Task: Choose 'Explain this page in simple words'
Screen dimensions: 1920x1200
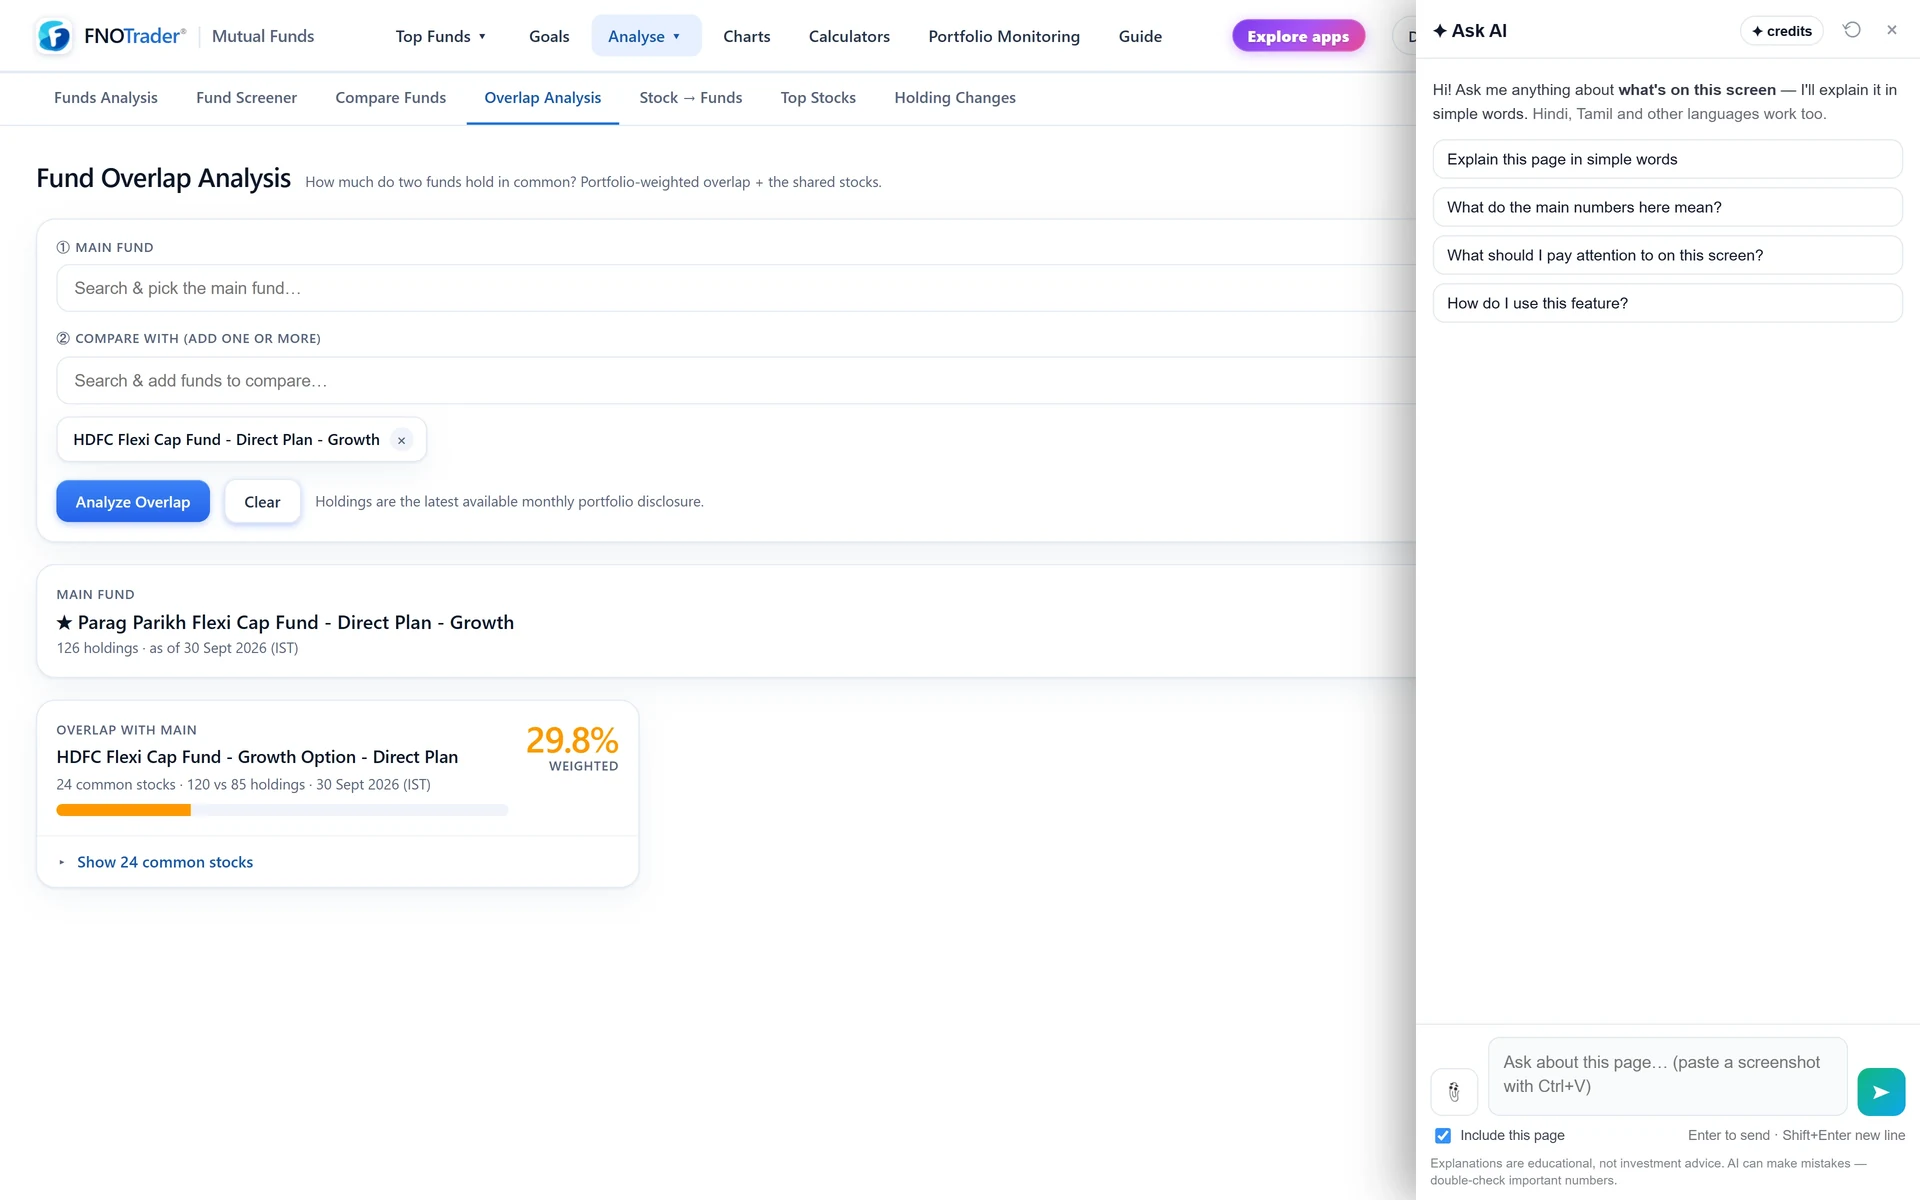Action: (1667, 160)
